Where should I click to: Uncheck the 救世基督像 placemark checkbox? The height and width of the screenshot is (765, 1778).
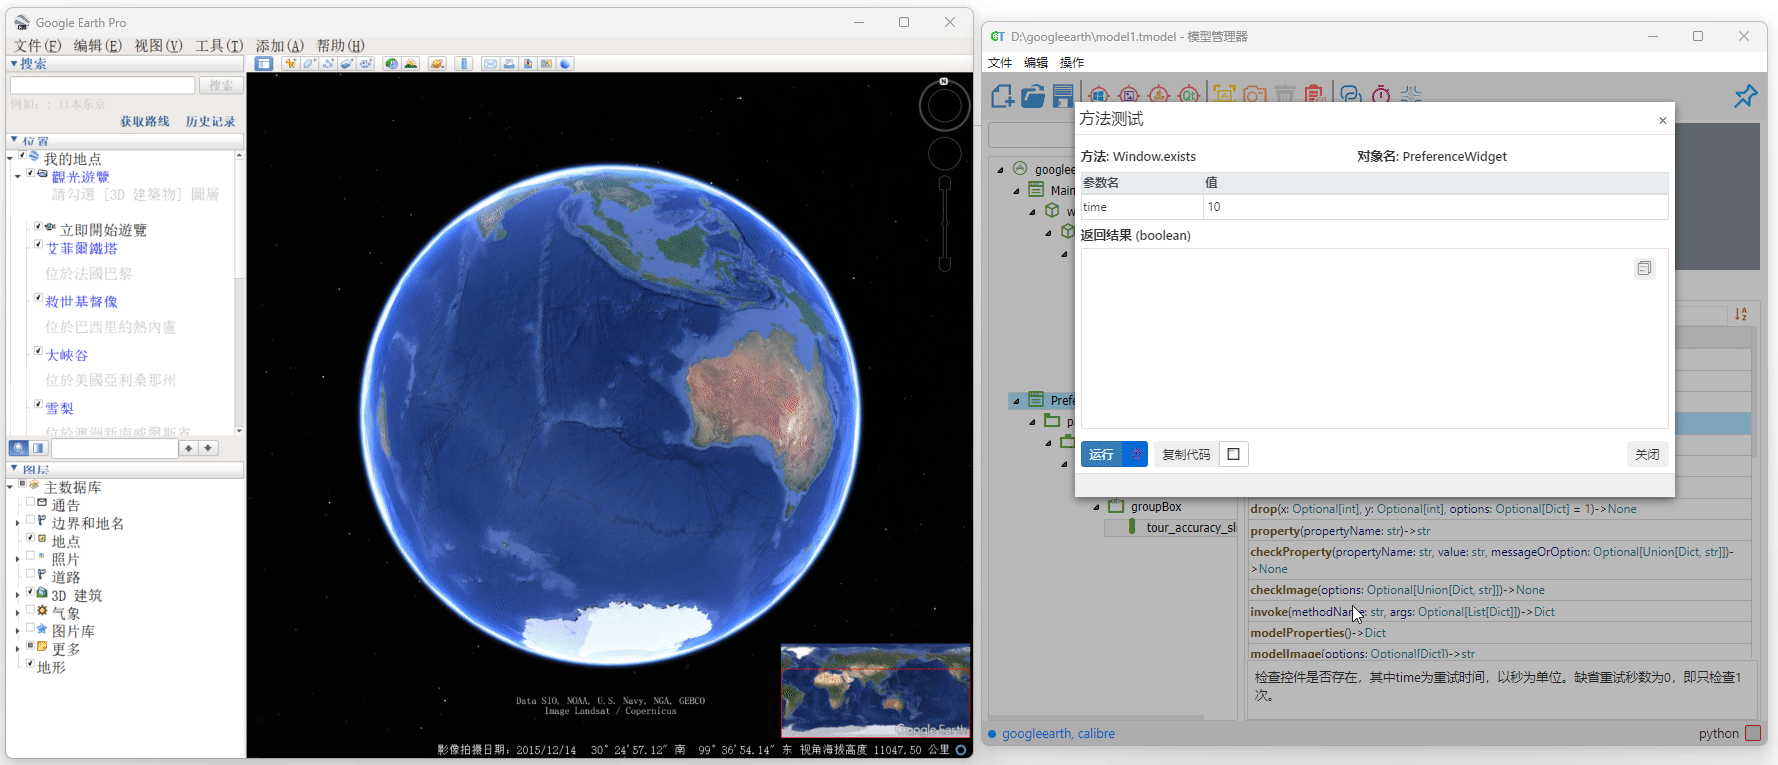coord(38,297)
